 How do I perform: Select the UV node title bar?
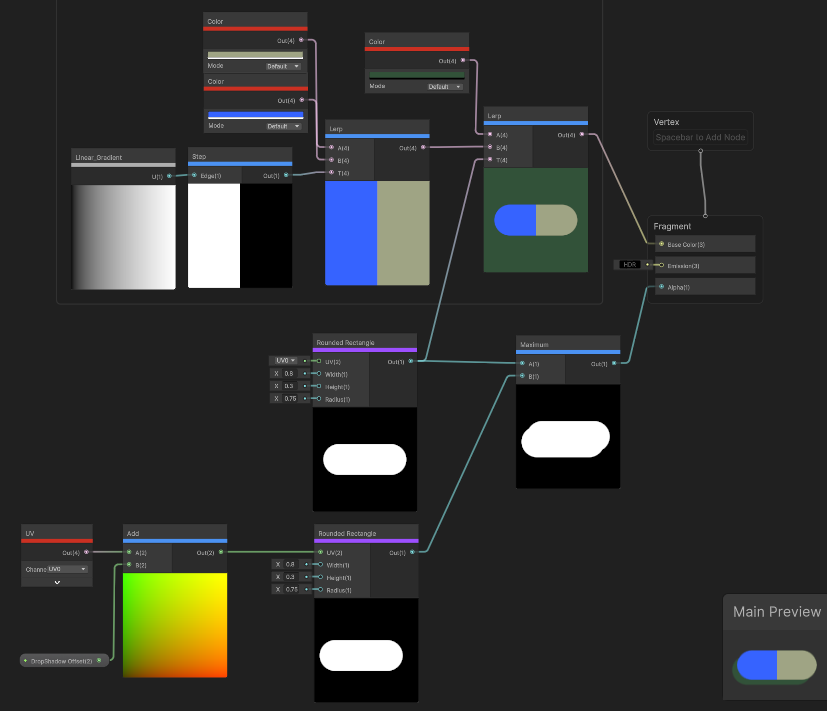pos(57,533)
